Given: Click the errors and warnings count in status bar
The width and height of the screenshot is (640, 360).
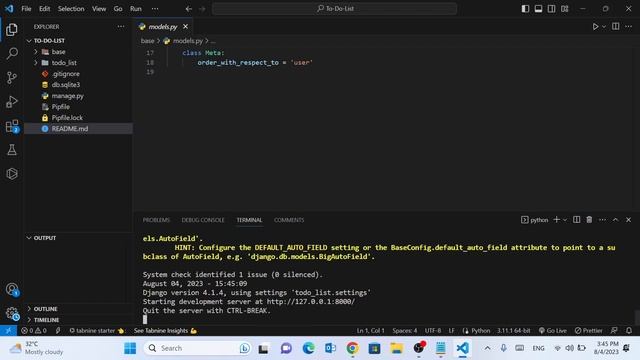Looking at the screenshot, I should click(x=34, y=331).
